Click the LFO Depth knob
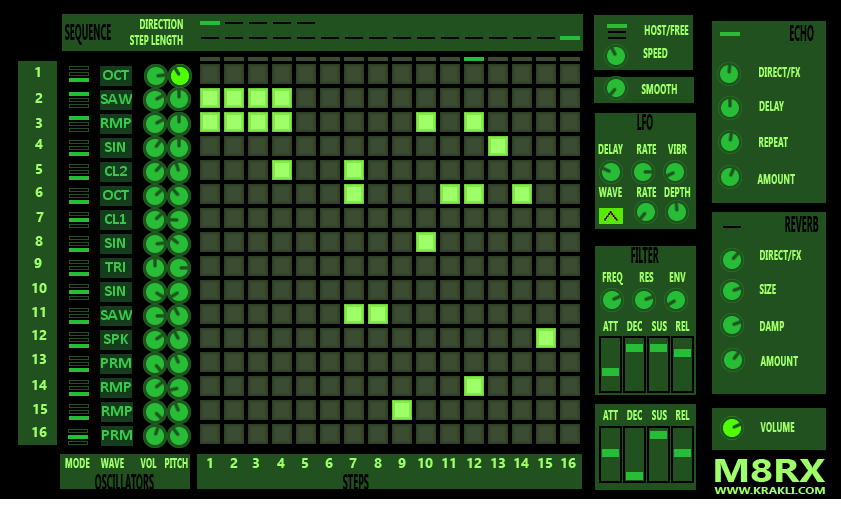The height and width of the screenshot is (505, 841). click(677, 212)
